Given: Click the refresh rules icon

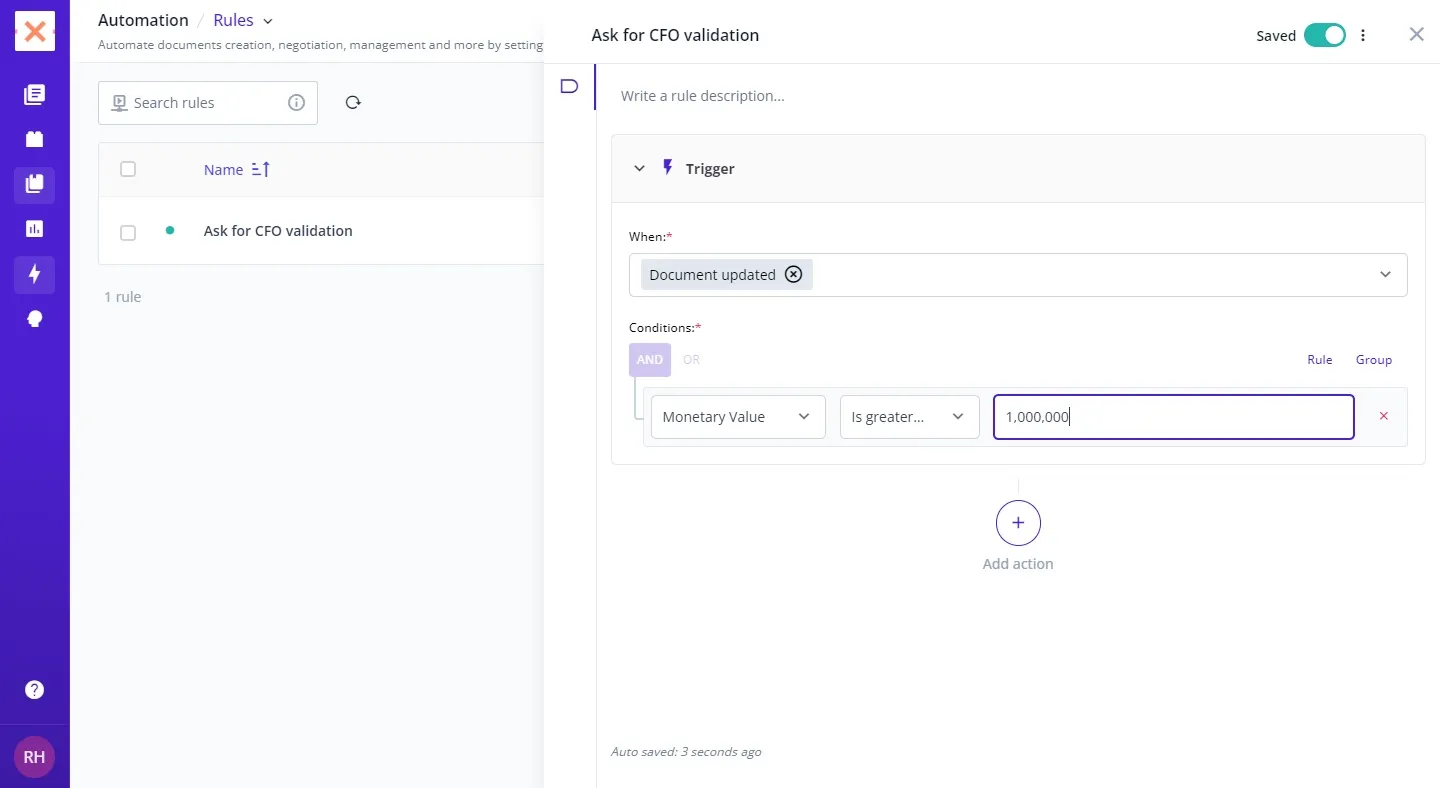Looking at the screenshot, I should [x=353, y=102].
